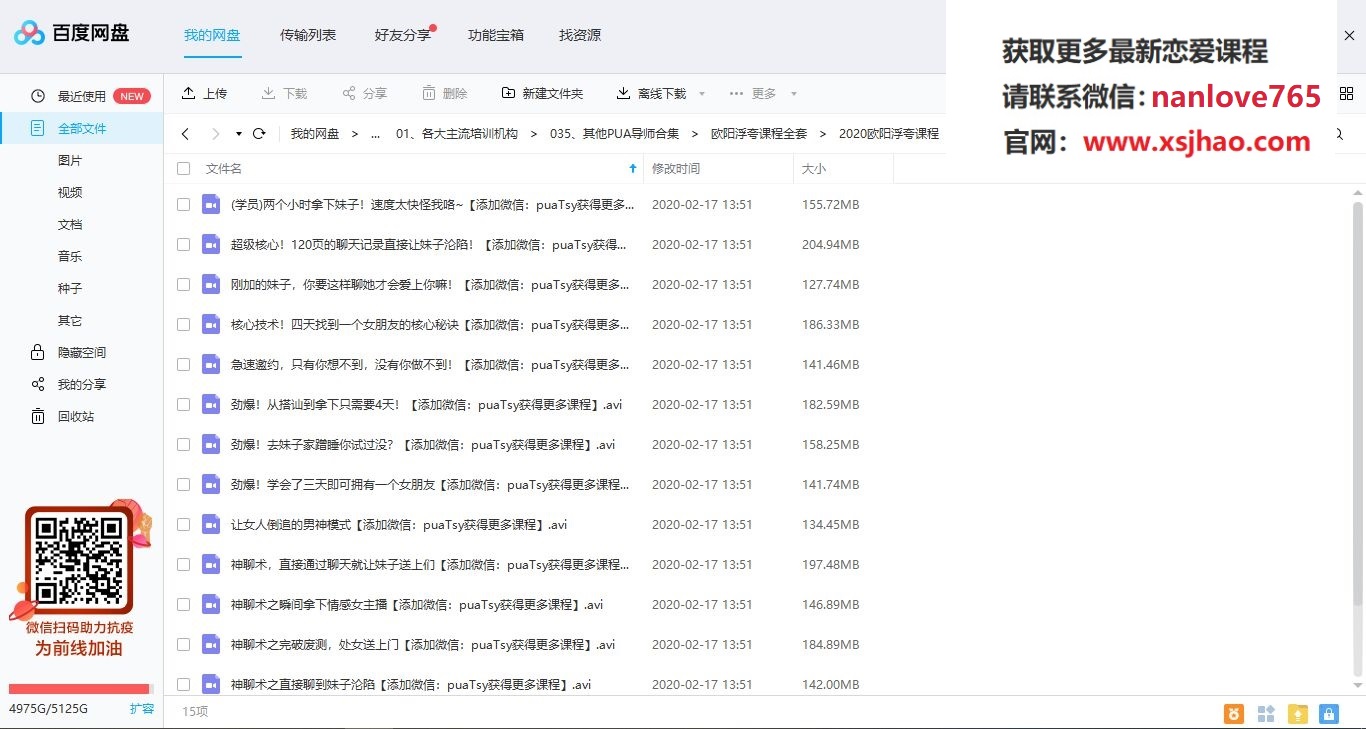Switch to the 我的网盘 tab
This screenshot has height=729, width=1366.
(x=212, y=35)
